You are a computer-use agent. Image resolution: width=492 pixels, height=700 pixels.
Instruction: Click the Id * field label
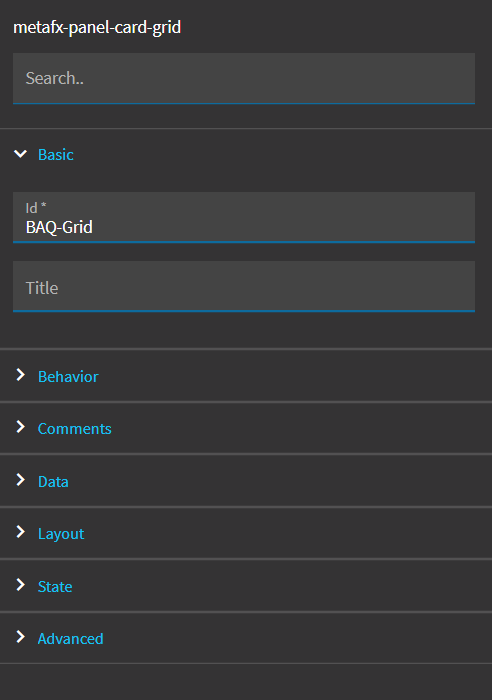36,208
